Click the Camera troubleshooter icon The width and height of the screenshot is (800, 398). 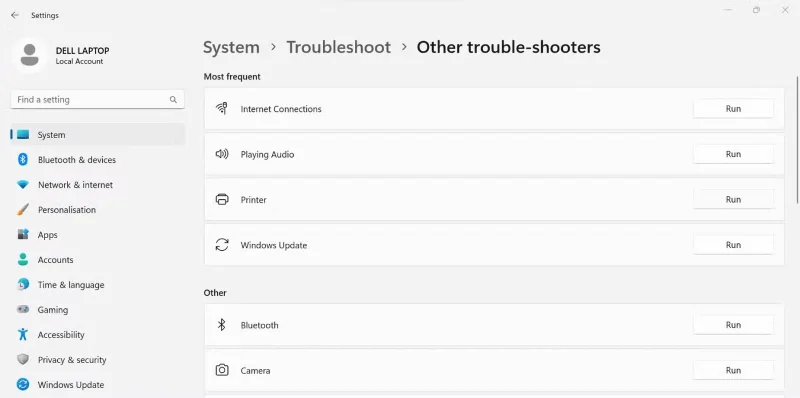pyautogui.click(x=222, y=370)
